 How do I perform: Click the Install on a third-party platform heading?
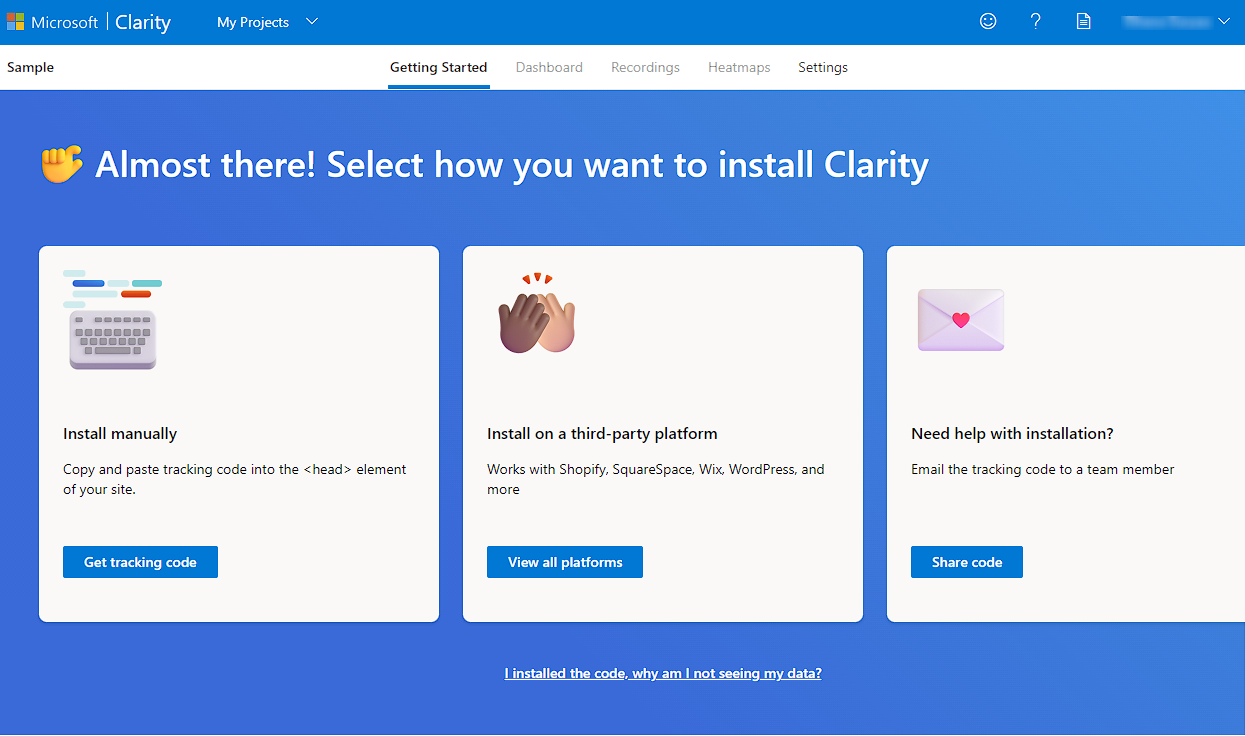[602, 434]
